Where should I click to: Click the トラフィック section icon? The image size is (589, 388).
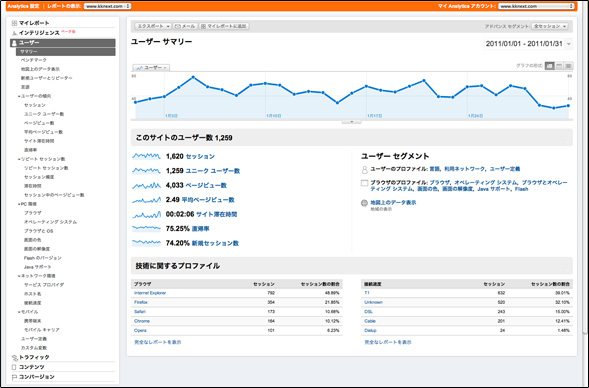point(15,358)
